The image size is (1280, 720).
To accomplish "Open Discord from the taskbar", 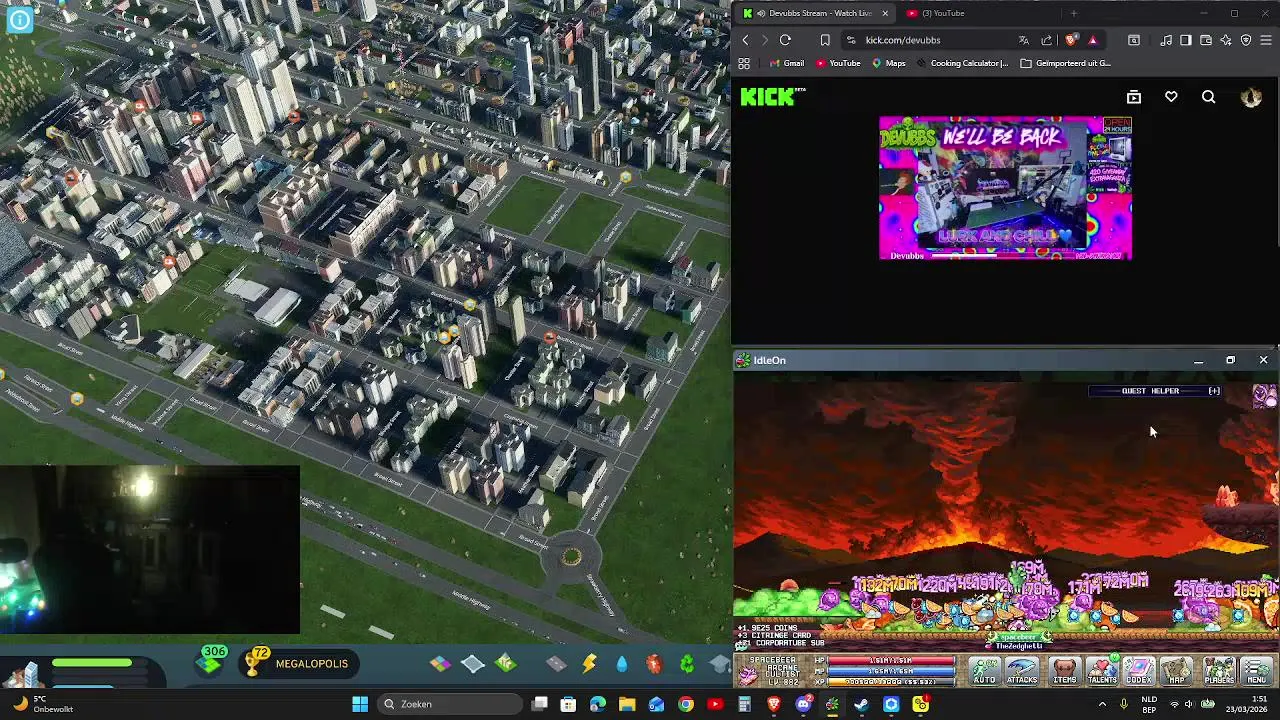I will click(x=802, y=704).
